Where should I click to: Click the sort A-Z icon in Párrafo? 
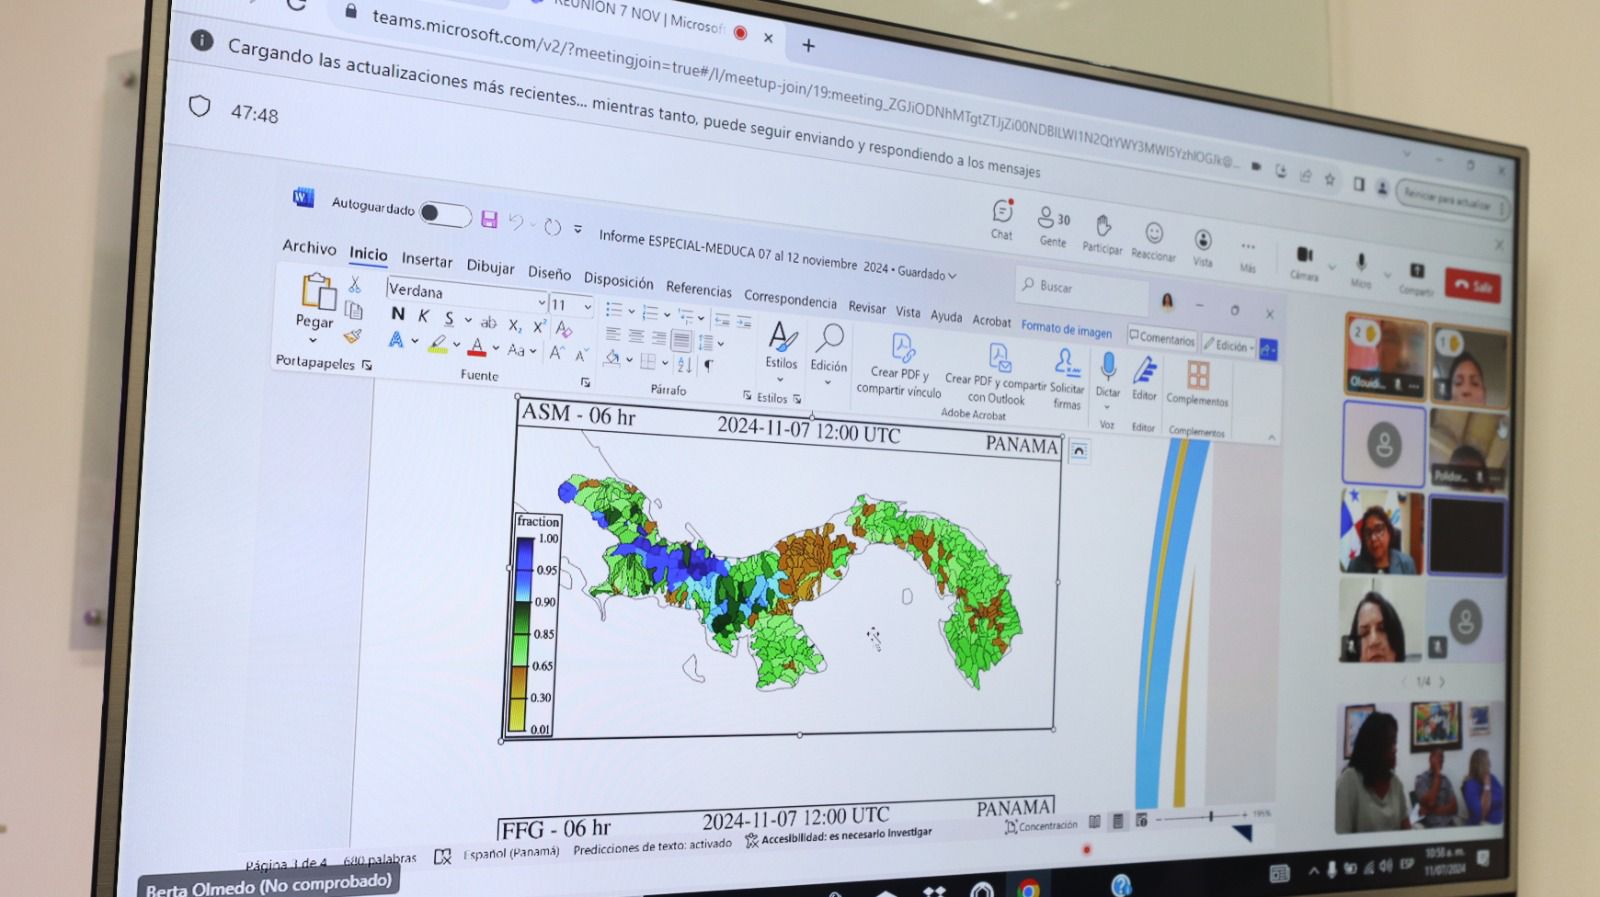(684, 365)
